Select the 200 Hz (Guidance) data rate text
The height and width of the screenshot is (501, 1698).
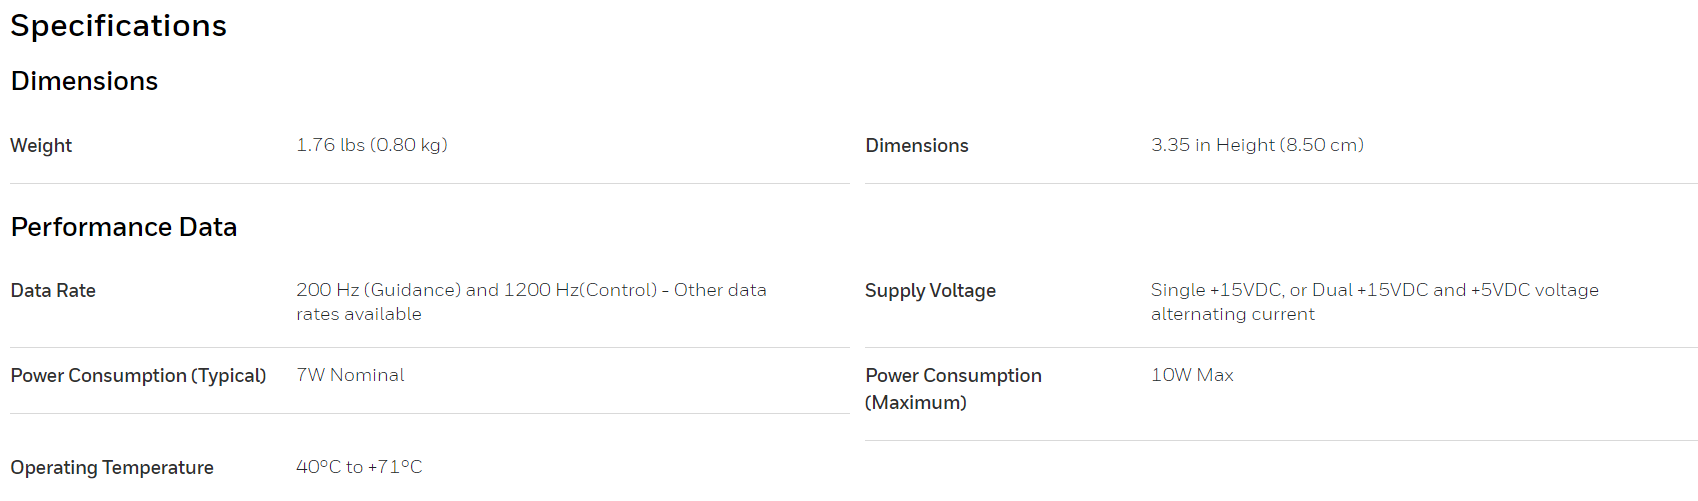pos(531,290)
